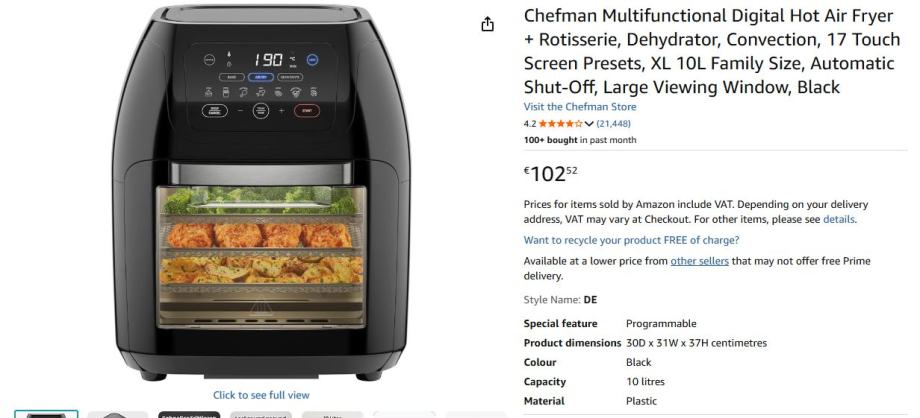920x418 pixels.
Task: Click the Chefman air fryer product title
Action: tap(712, 51)
